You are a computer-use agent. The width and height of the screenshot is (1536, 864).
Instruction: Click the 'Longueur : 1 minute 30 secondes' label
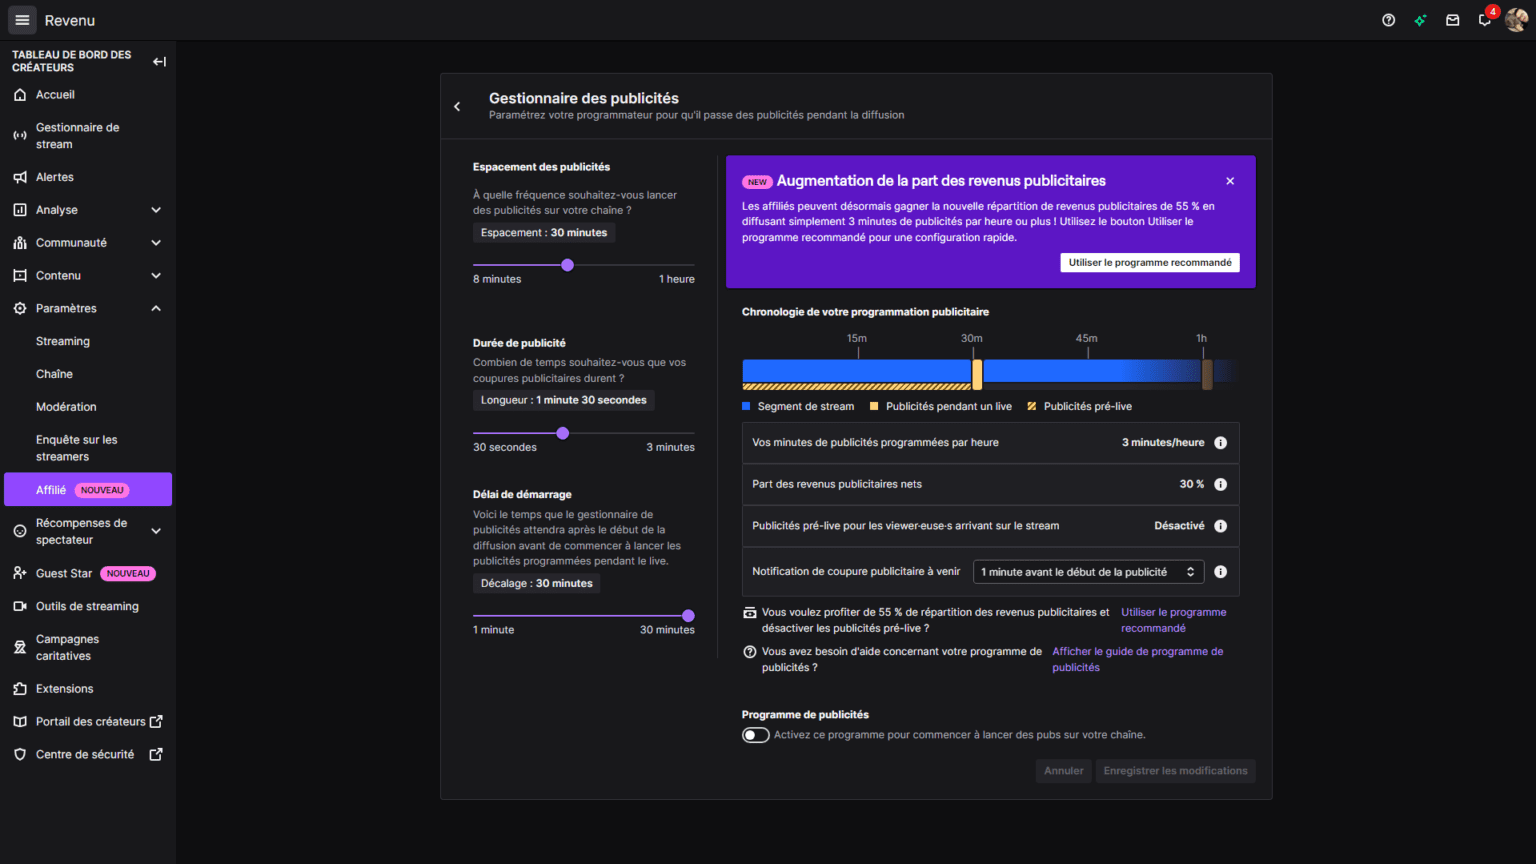coord(564,400)
